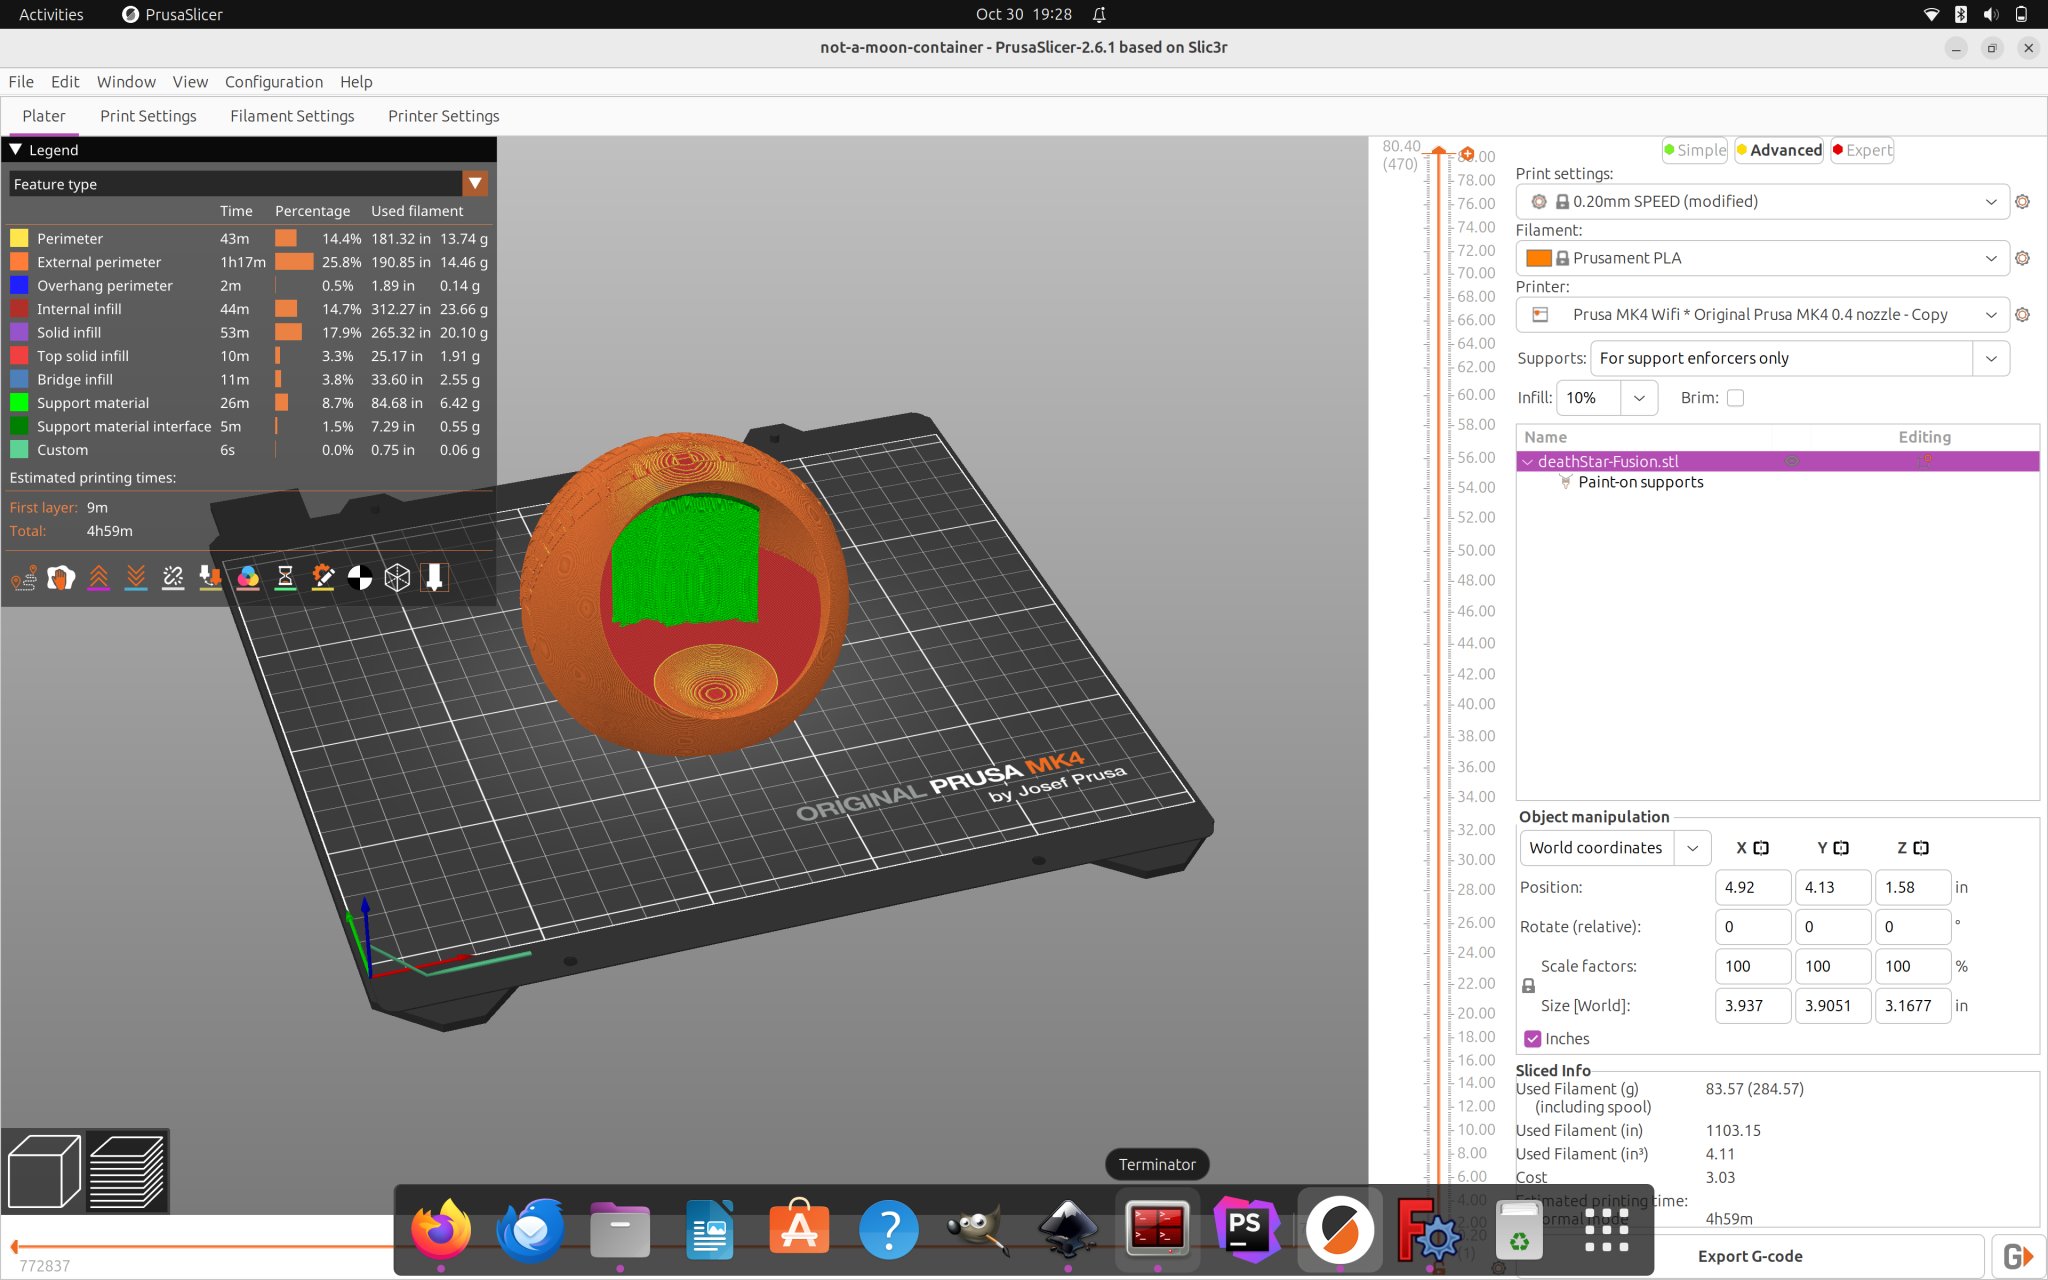Click the Prusament PLA orange color swatch
The height and width of the screenshot is (1280, 2048).
[1538, 258]
